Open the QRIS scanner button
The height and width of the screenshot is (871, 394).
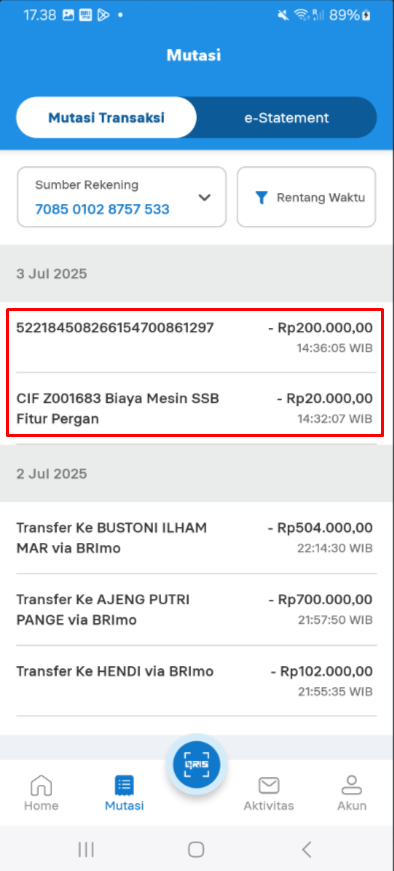[x=196, y=765]
